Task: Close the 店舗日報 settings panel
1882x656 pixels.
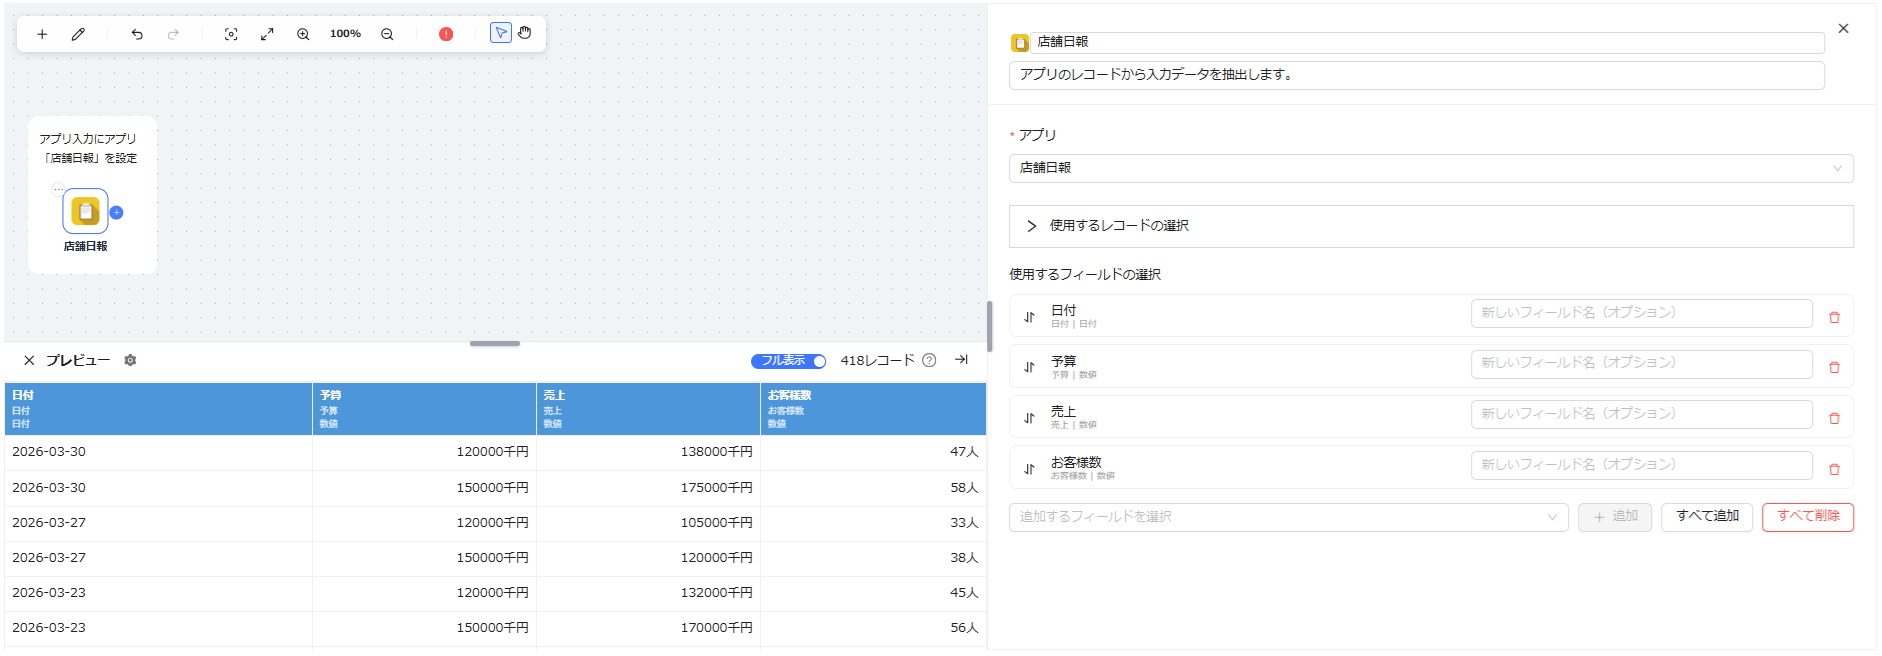Action: [x=1843, y=29]
